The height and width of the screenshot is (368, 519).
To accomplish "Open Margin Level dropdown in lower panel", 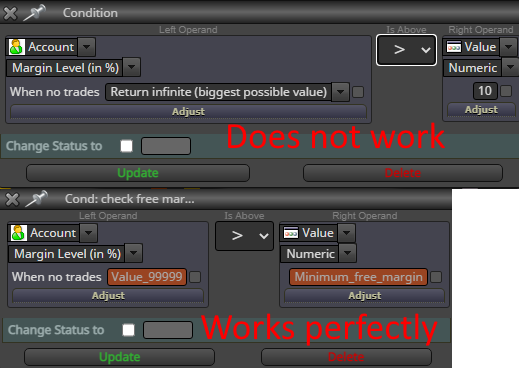I will (x=134, y=253).
